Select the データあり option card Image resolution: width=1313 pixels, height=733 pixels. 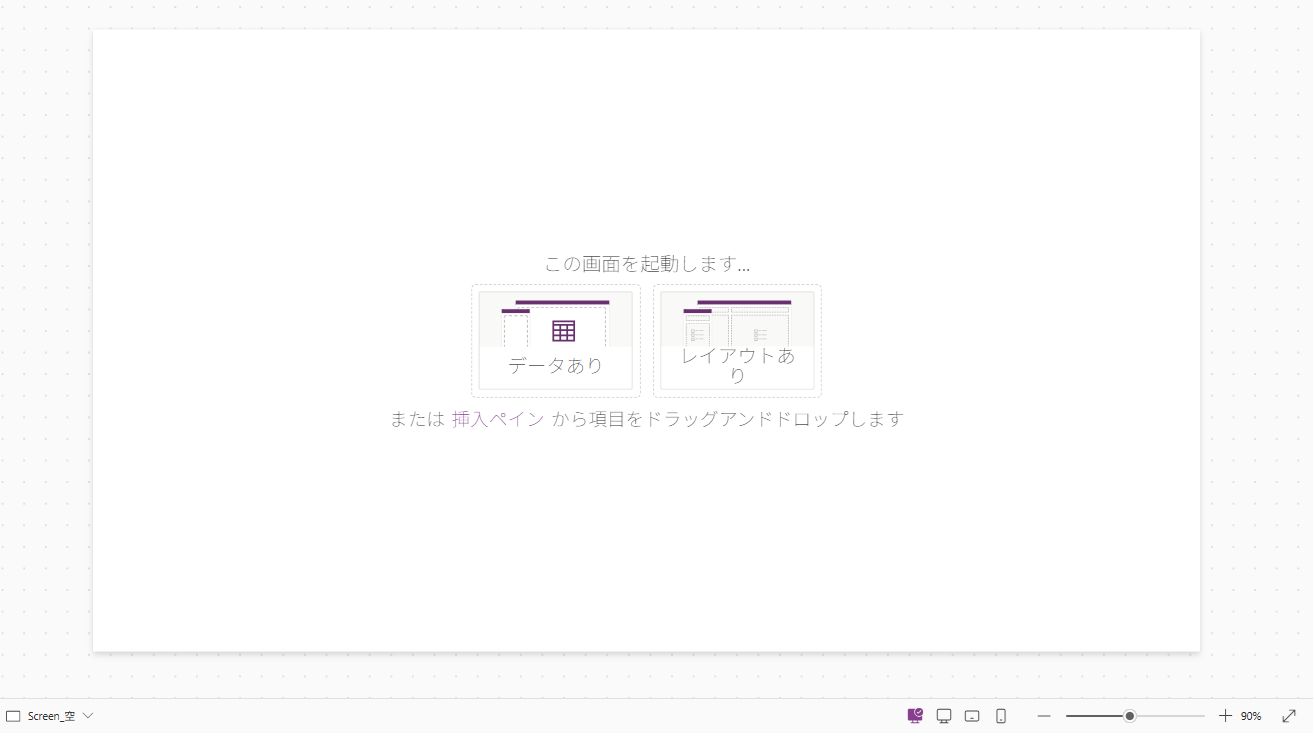click(555, 340)
